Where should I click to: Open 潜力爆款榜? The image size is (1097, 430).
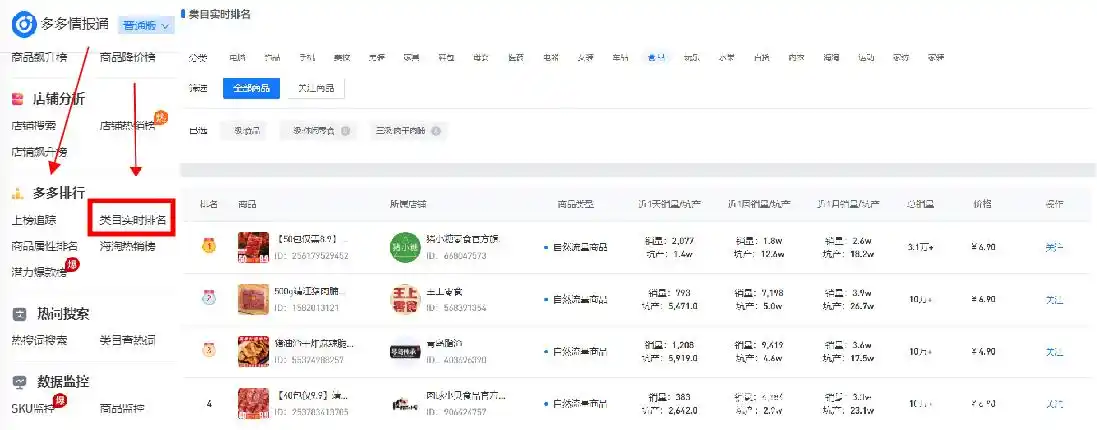pos(39,272)
